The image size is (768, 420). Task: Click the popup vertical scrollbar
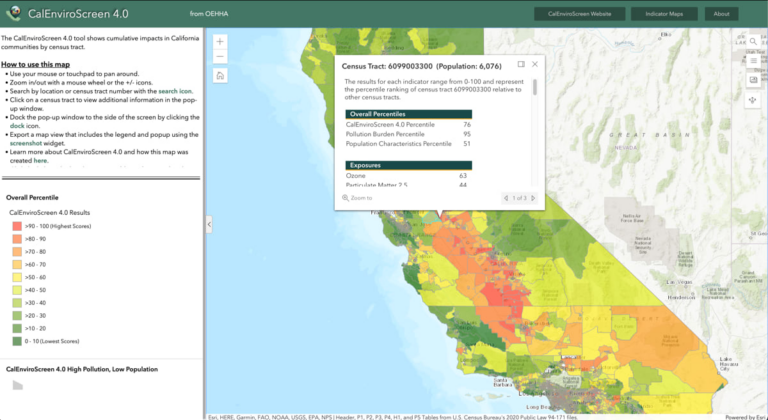click(534, 87)
